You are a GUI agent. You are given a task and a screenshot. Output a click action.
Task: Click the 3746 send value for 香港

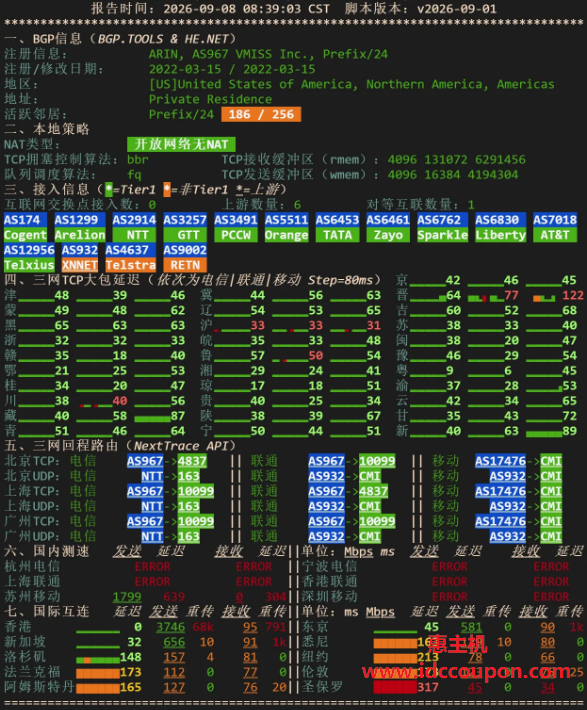(x=170, y=627)
